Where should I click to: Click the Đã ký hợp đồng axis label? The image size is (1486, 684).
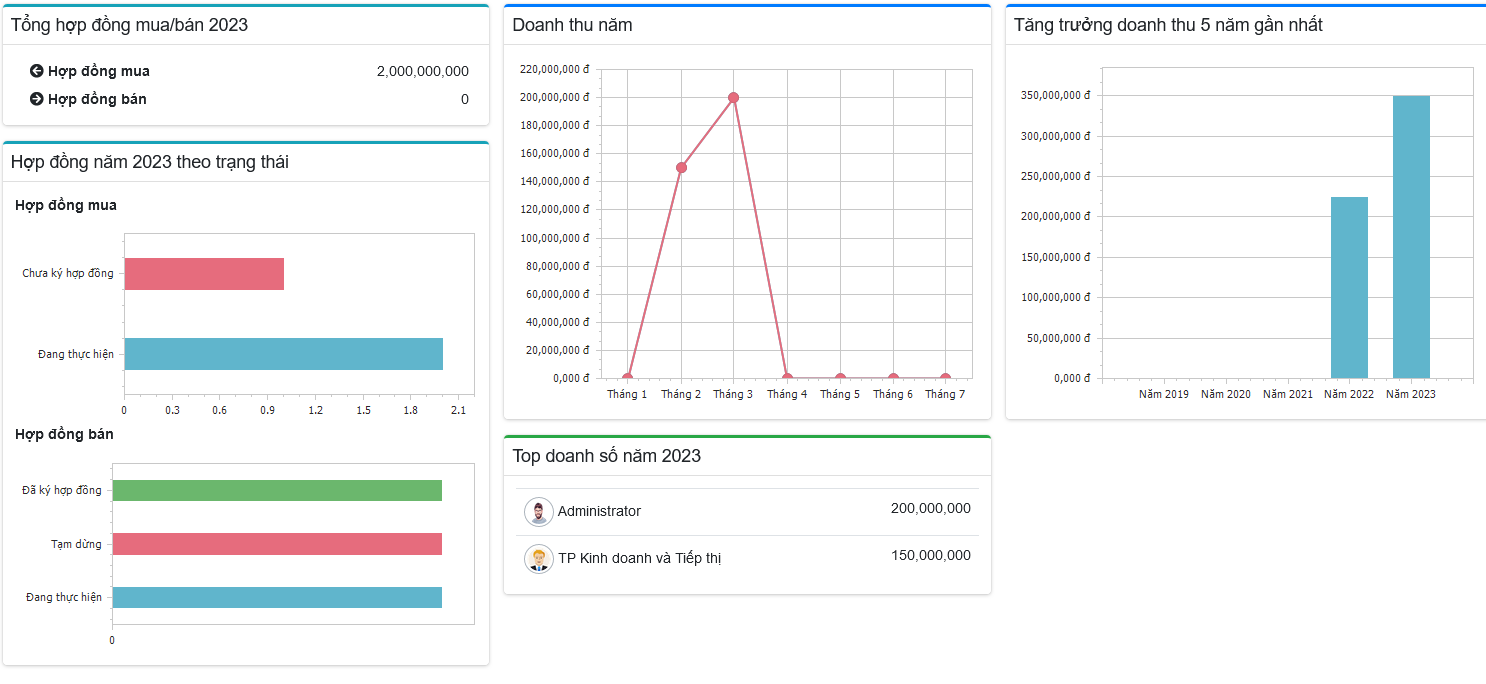click(62, 490)
